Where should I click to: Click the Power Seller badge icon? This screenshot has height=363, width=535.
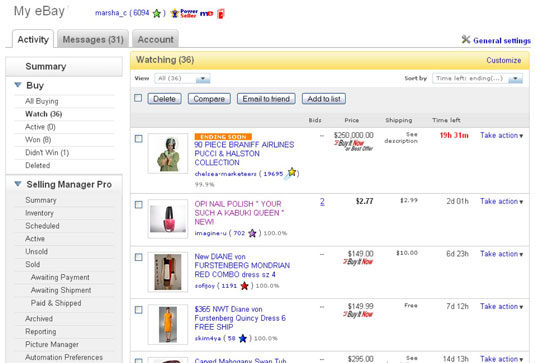coord(184,13)
